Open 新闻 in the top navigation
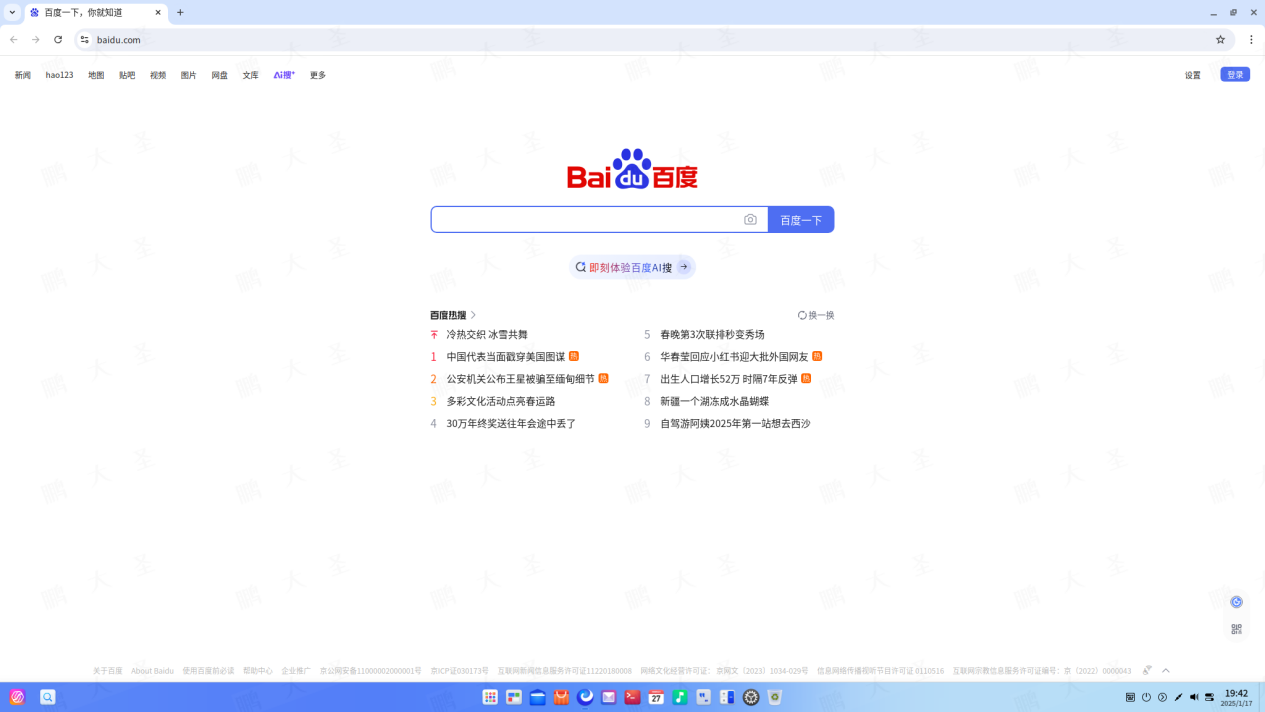This screenshot has width=1265, height=712. [23, 75]
